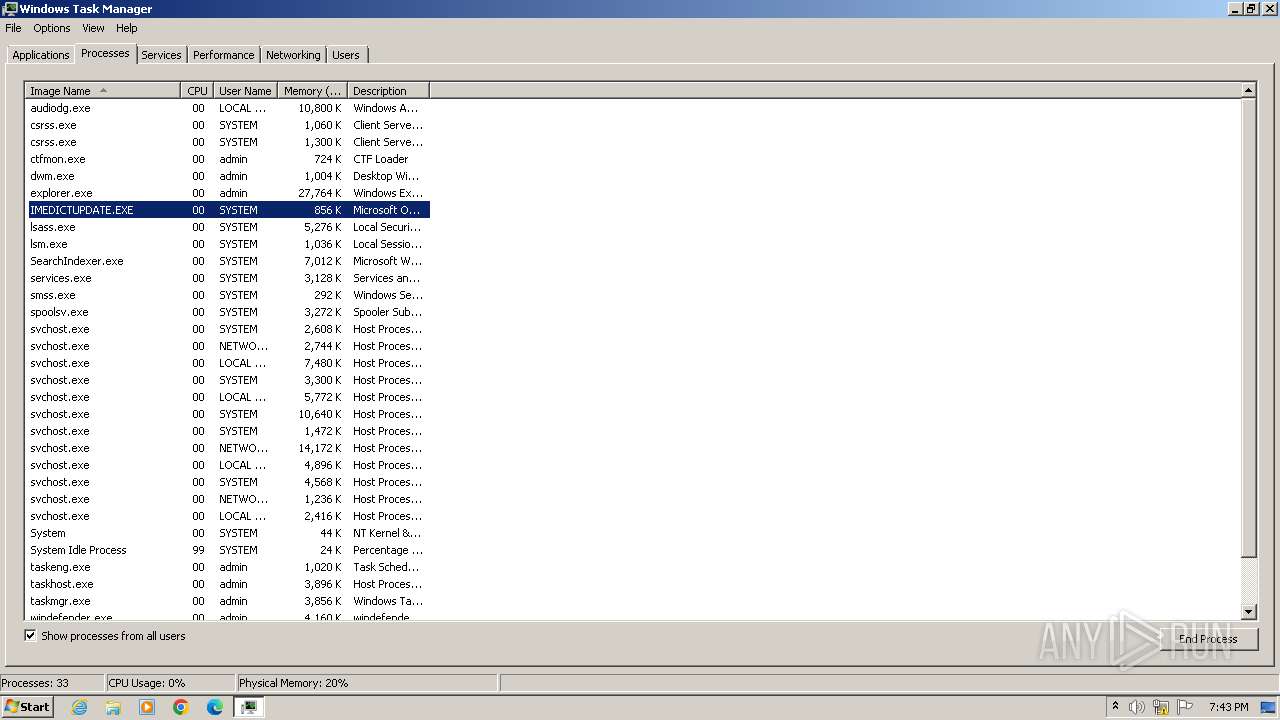Click the process list vertical scrollbar thumb
Image resolution: width=1280 pixels, height=720 pixels.
1248,328
